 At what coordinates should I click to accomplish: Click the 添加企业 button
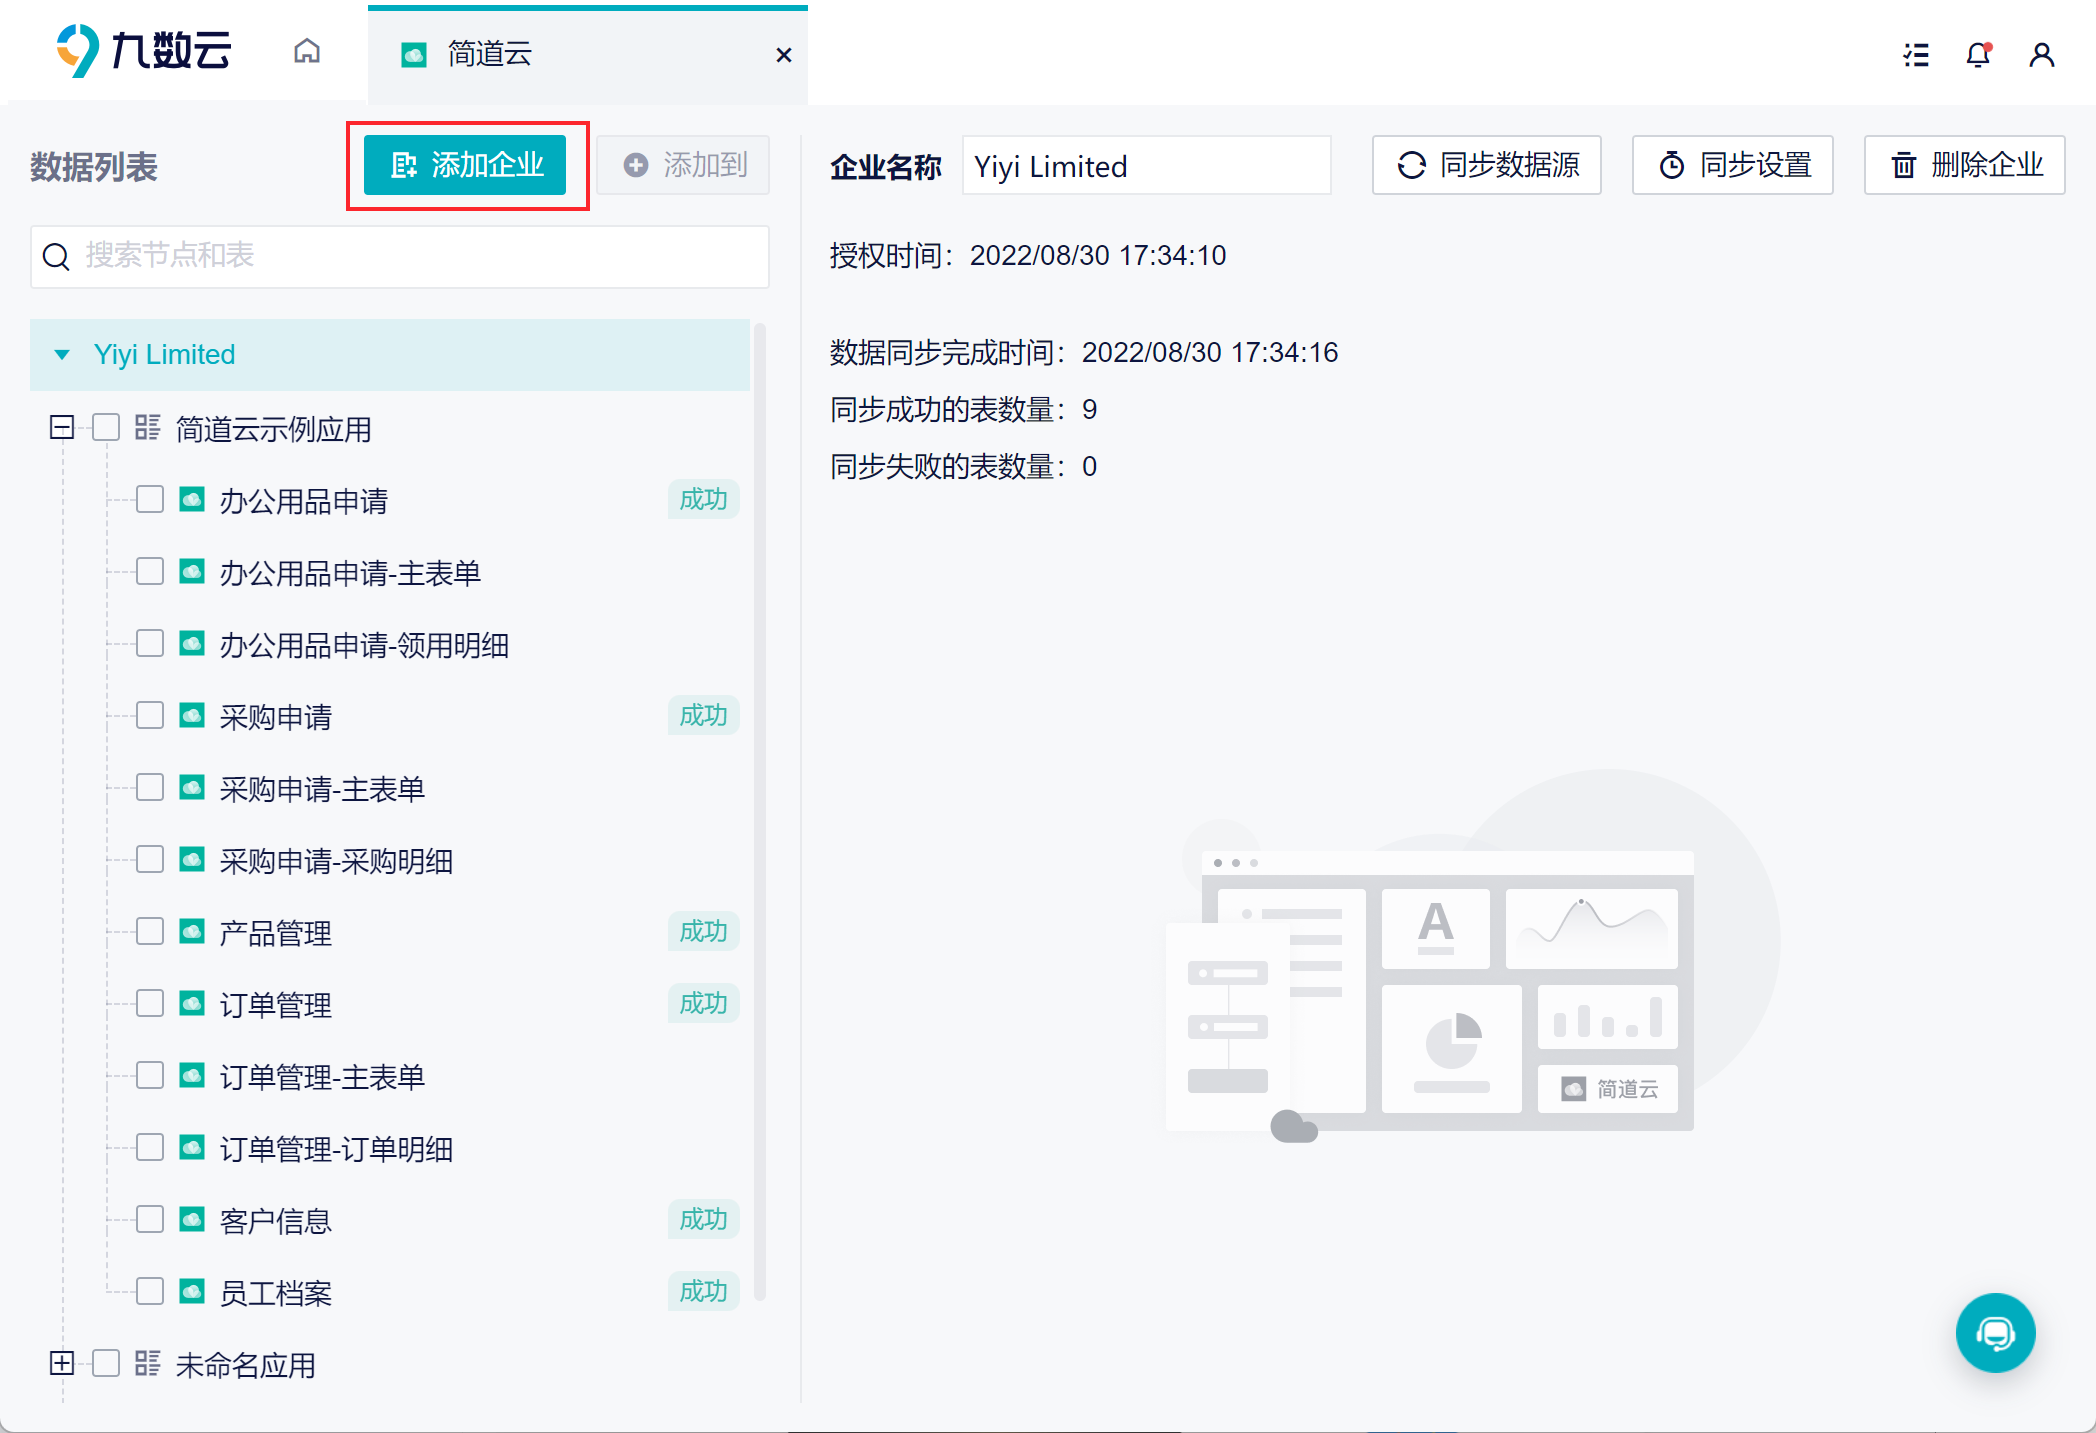click(466, 165)
